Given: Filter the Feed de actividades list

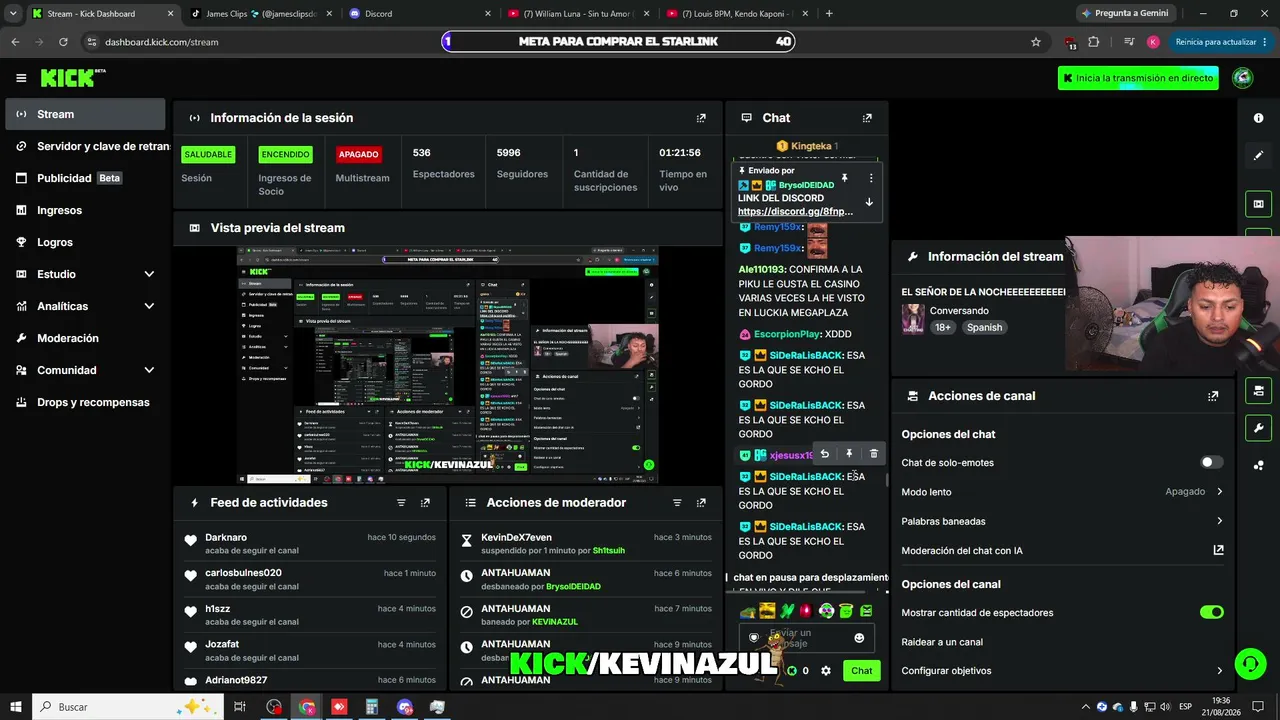Looking at the screenshot, I should 401,503.
